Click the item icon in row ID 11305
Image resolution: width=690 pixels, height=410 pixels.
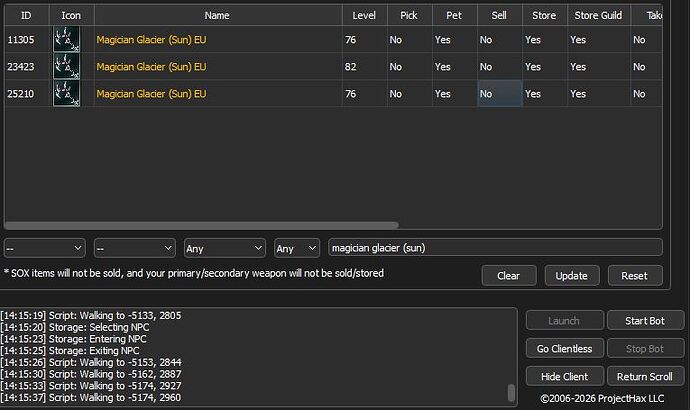coord(66,40)
